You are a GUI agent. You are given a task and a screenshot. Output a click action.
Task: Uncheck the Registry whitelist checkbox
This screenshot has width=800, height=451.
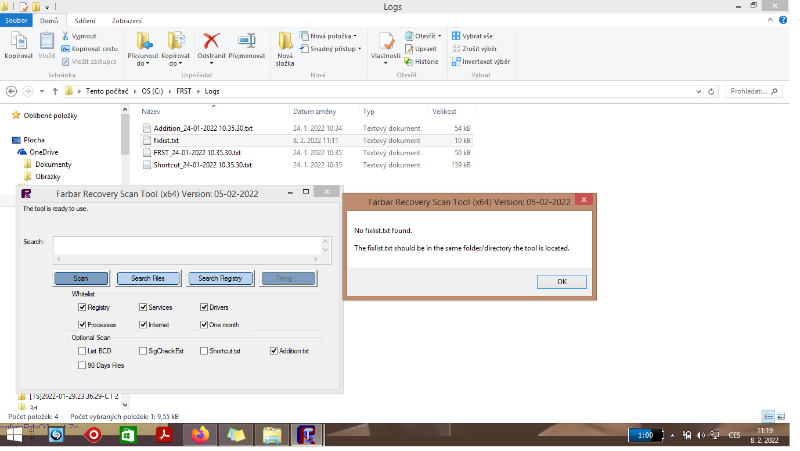pyautogui.click(x=82, y=307)
